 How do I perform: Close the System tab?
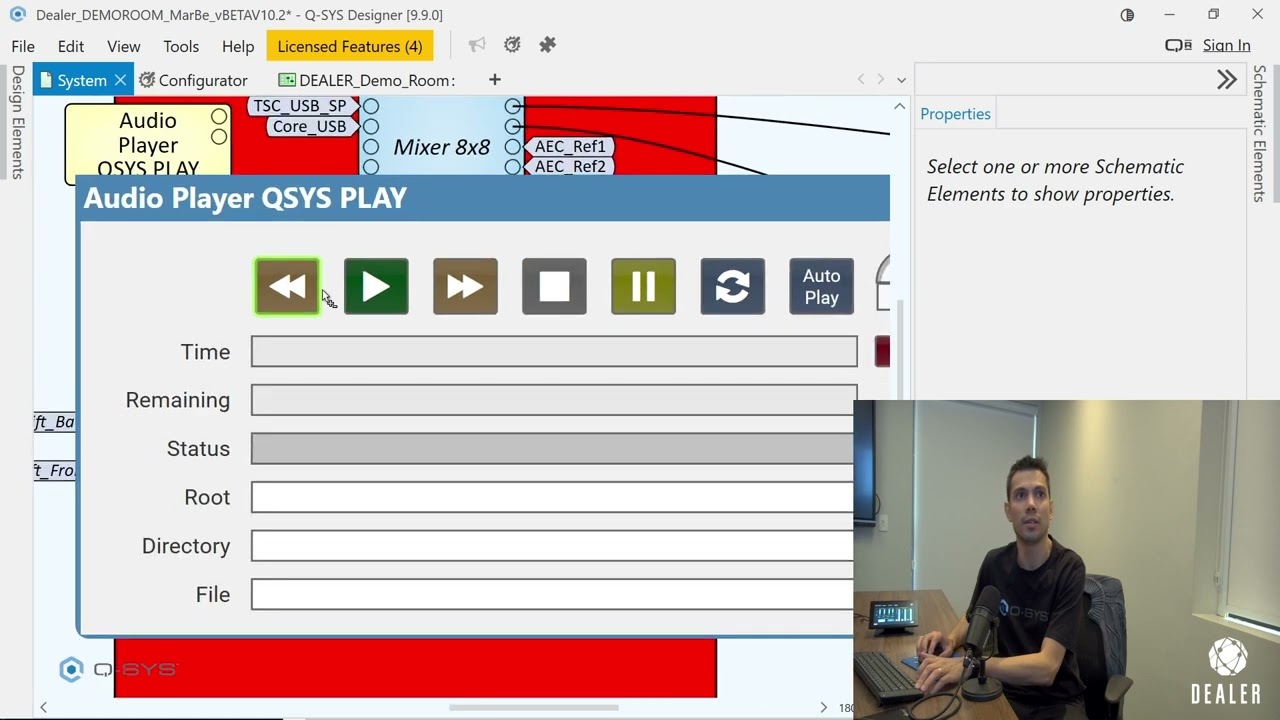121,80
